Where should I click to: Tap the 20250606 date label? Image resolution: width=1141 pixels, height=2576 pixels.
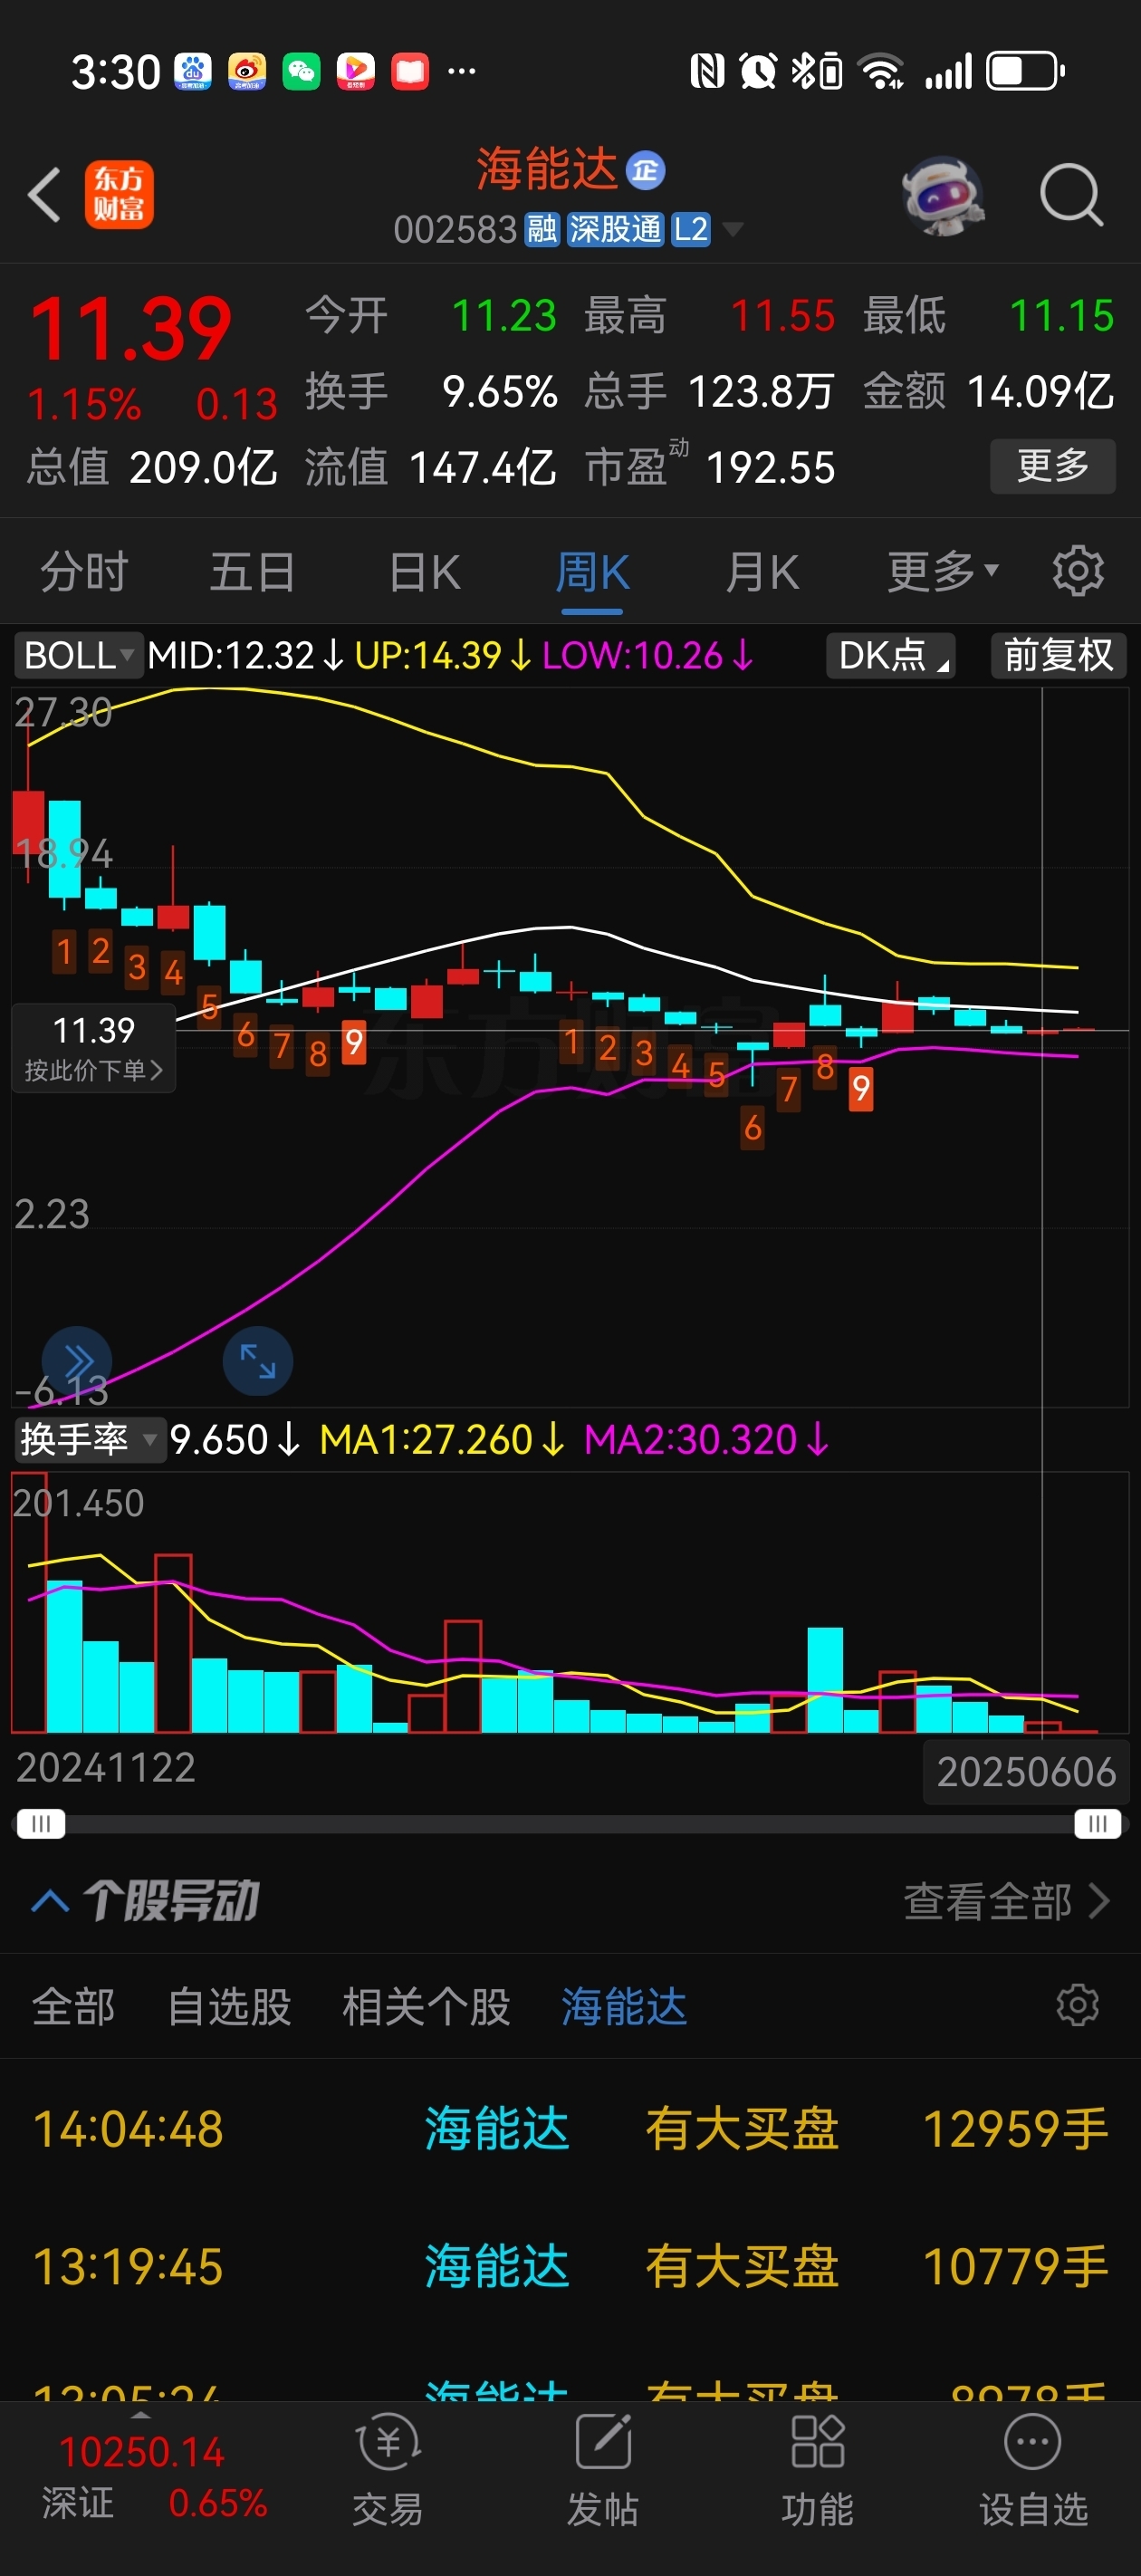[1026, 1772]
